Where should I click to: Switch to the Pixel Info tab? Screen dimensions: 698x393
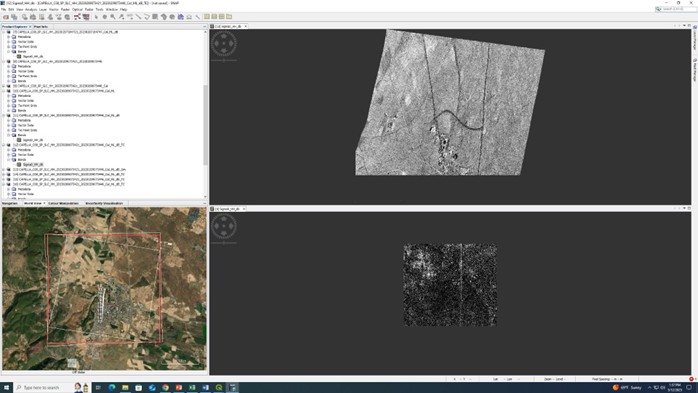[41, 27]
